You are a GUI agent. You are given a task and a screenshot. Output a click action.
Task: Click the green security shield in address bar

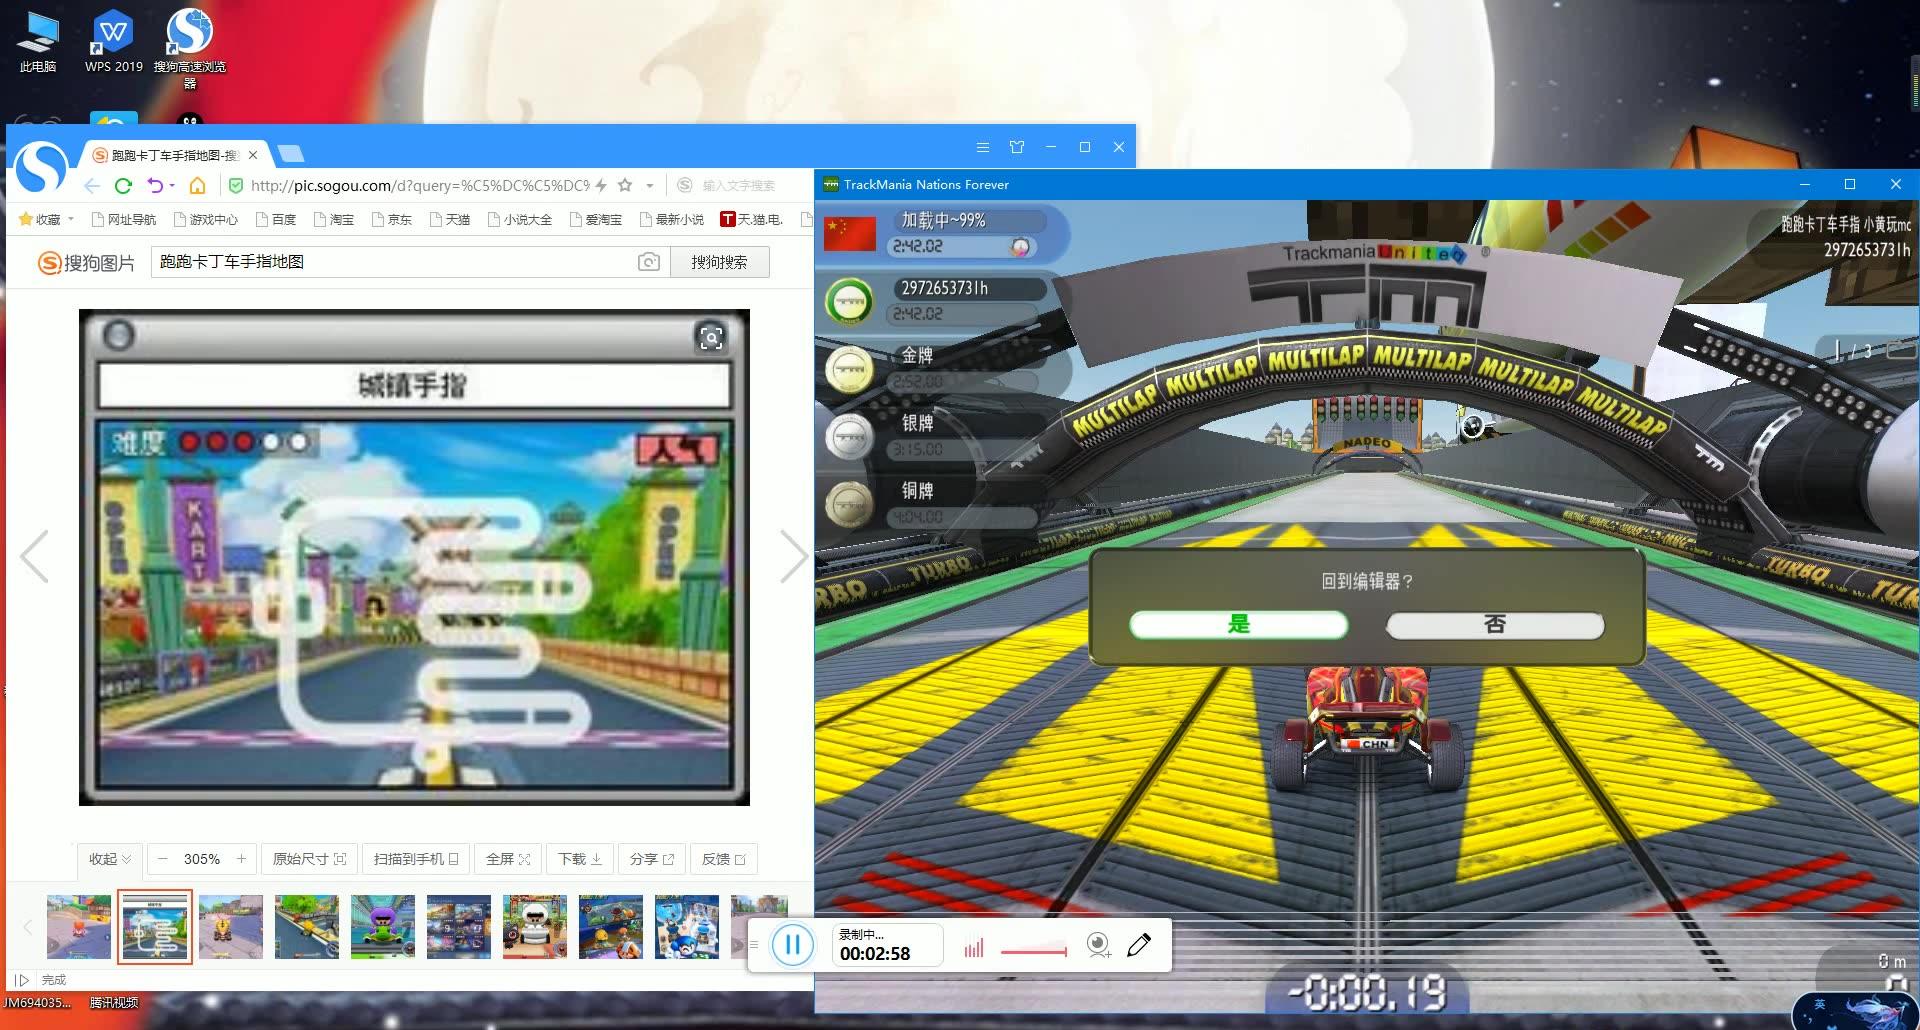coord(236,186)
